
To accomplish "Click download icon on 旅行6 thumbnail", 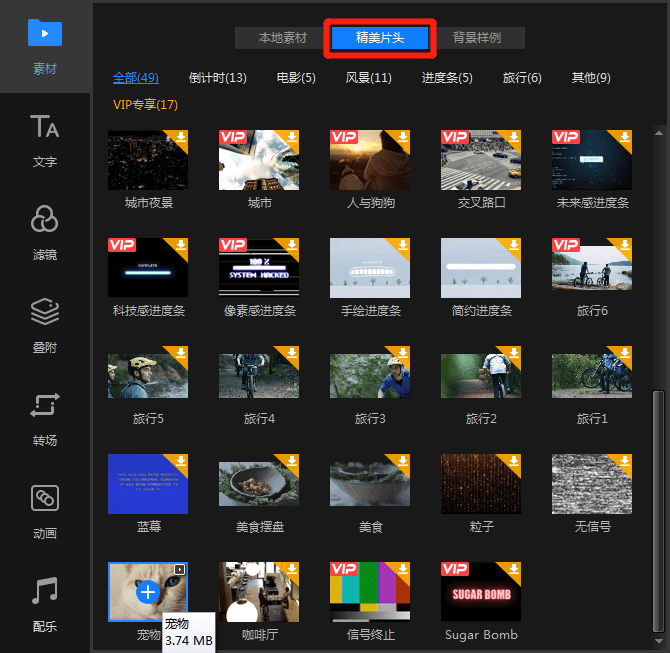I will tap(625, 245).
